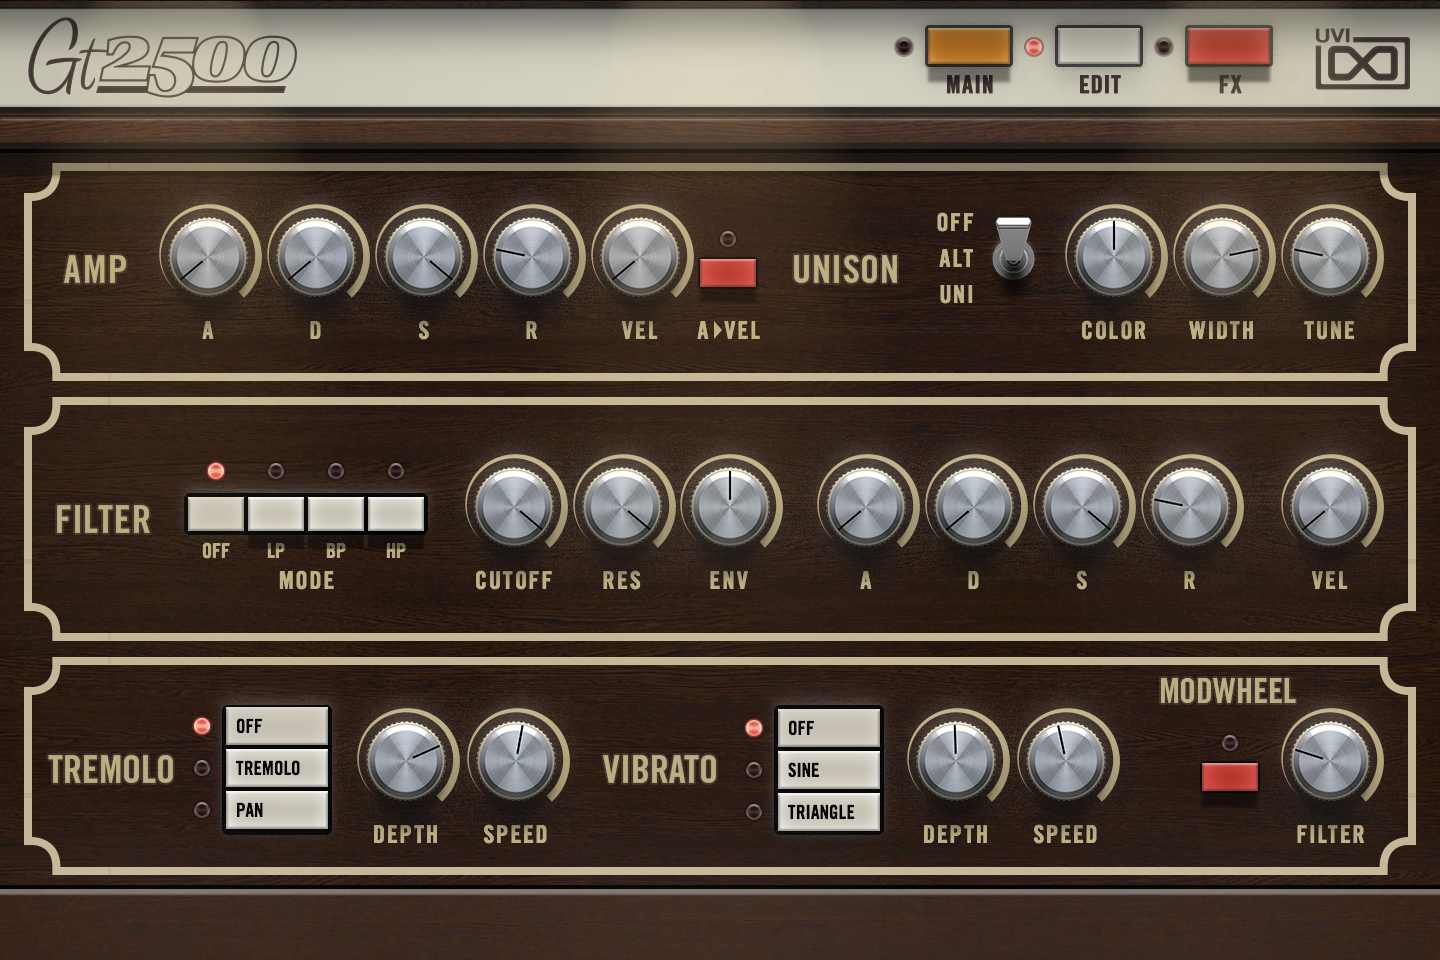Viewport: 1440px width, 960px height.
Task: Click the Unison COLOR knob
Action: tap(1113, 257)
